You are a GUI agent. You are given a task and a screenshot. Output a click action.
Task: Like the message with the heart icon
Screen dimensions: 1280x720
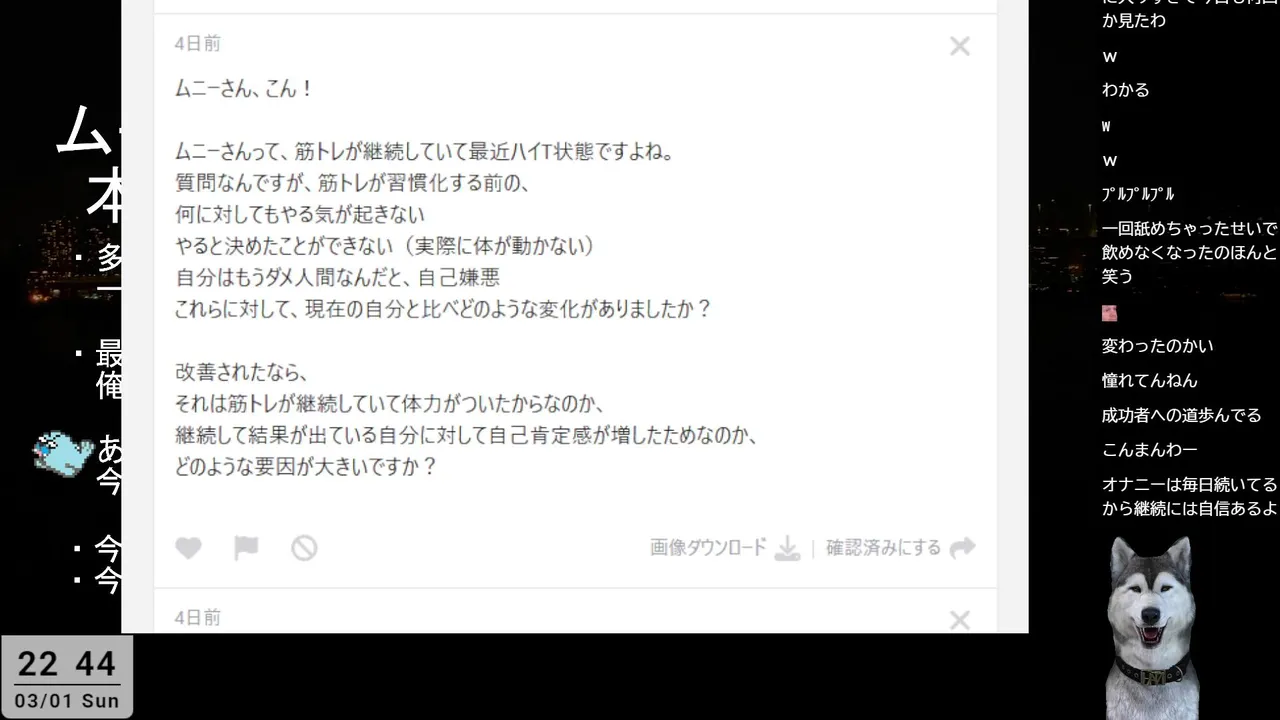188,548
